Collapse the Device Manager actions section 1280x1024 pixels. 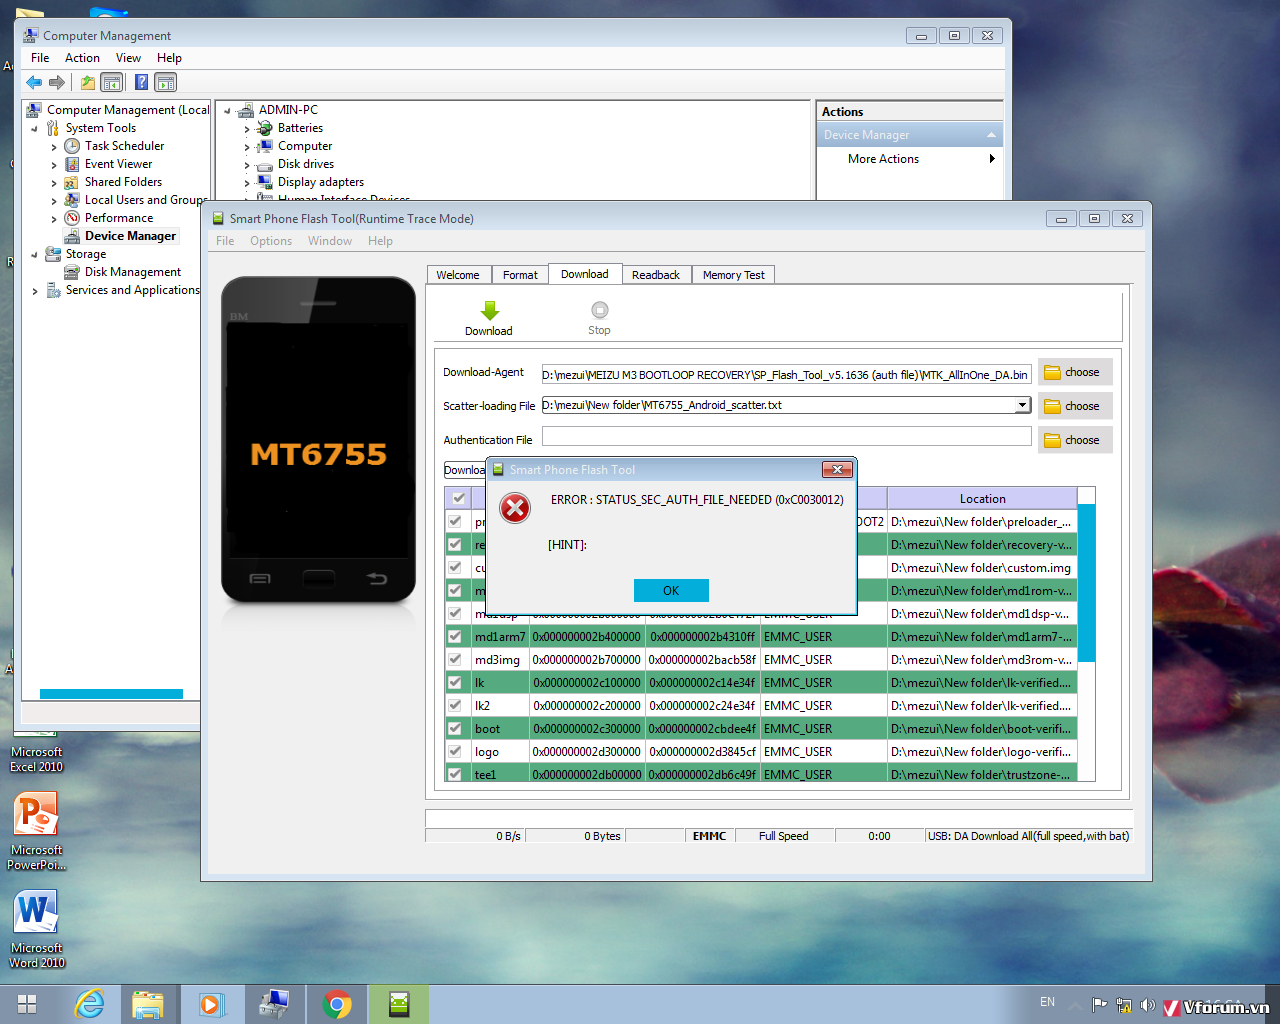click(x=991, y=135)
